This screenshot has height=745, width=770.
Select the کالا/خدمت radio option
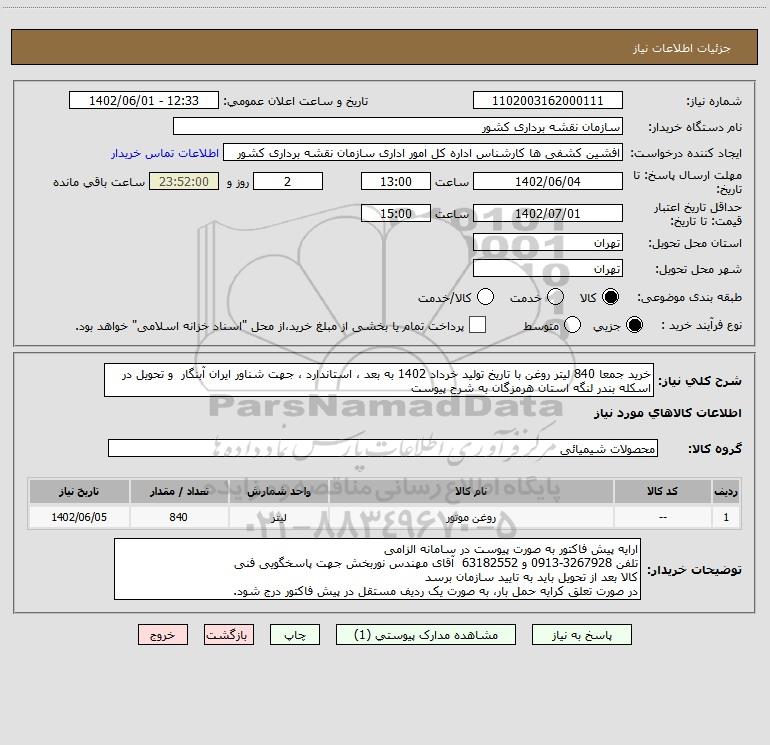tap(485, 297)
